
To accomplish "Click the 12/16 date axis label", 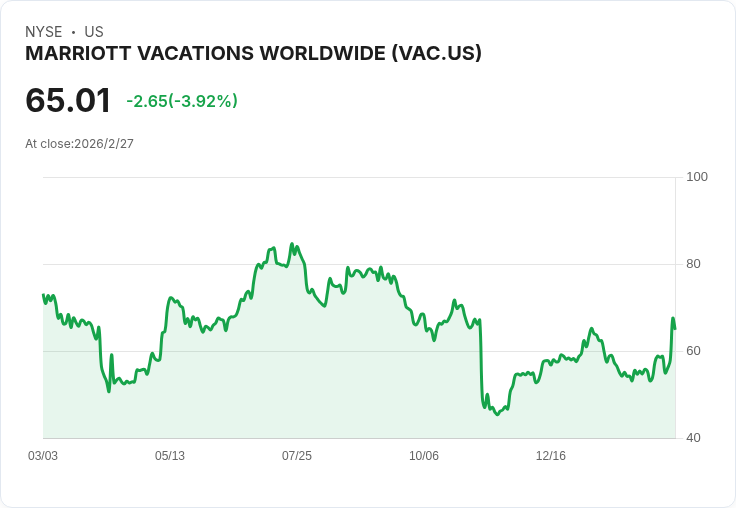I will point(551,456).
